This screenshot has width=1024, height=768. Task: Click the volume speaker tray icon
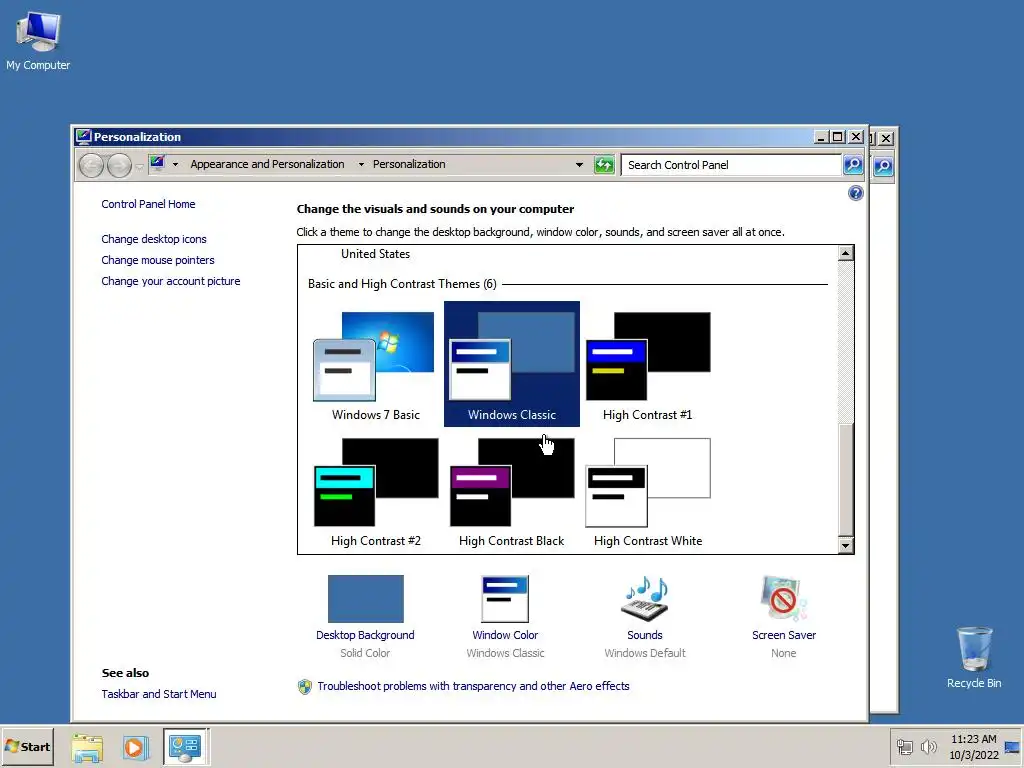click(x=928, y=746)
